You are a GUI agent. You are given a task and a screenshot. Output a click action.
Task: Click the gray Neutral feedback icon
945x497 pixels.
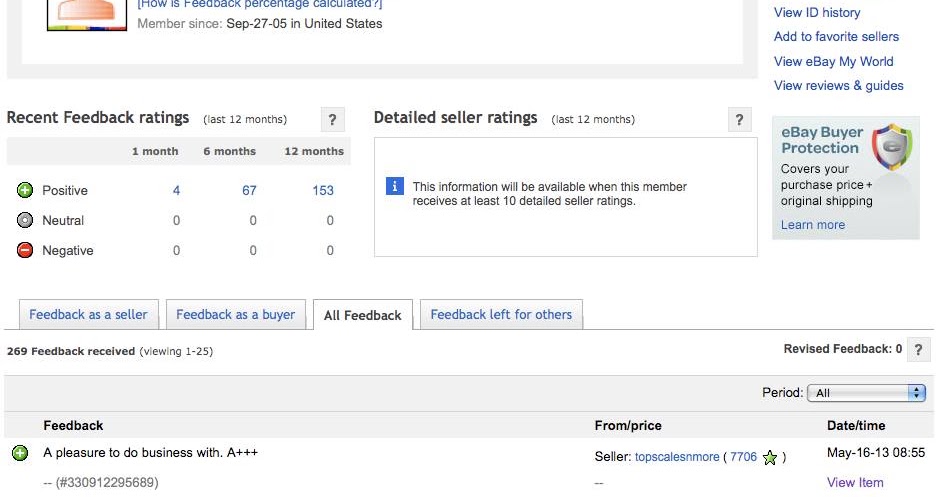(x=25, y=220)
